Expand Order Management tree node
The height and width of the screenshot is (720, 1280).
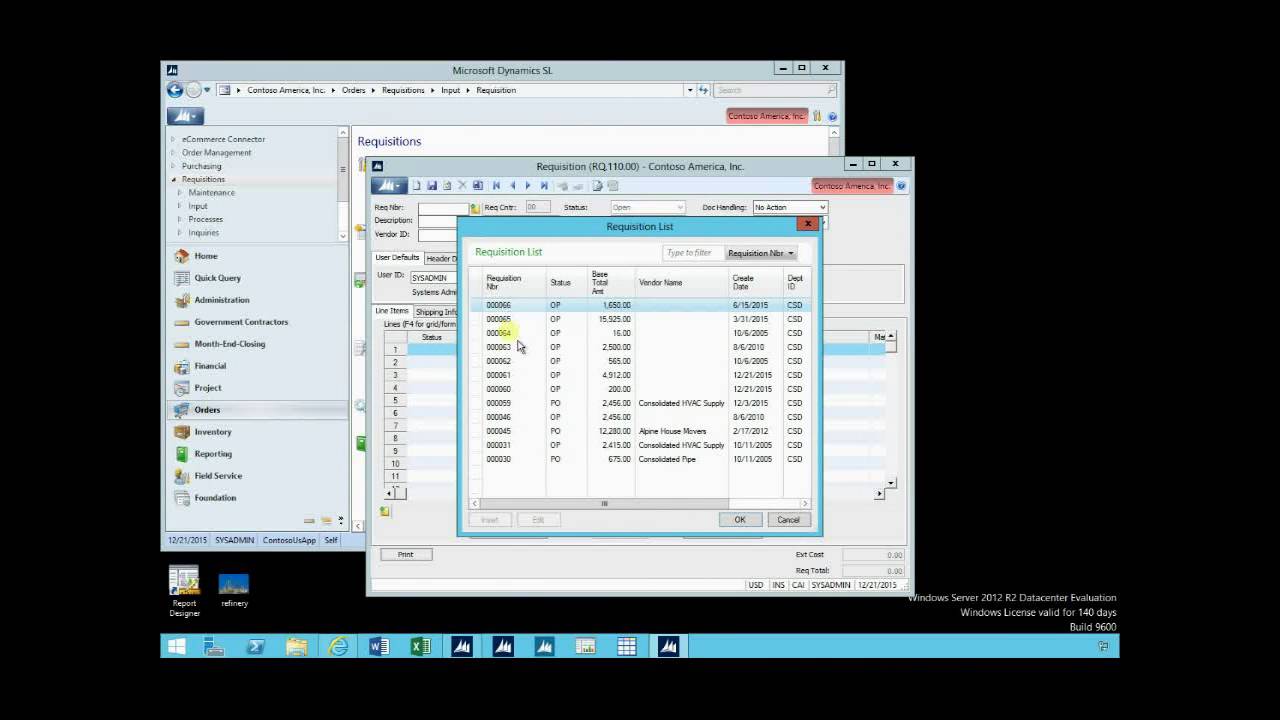(172, 153)
